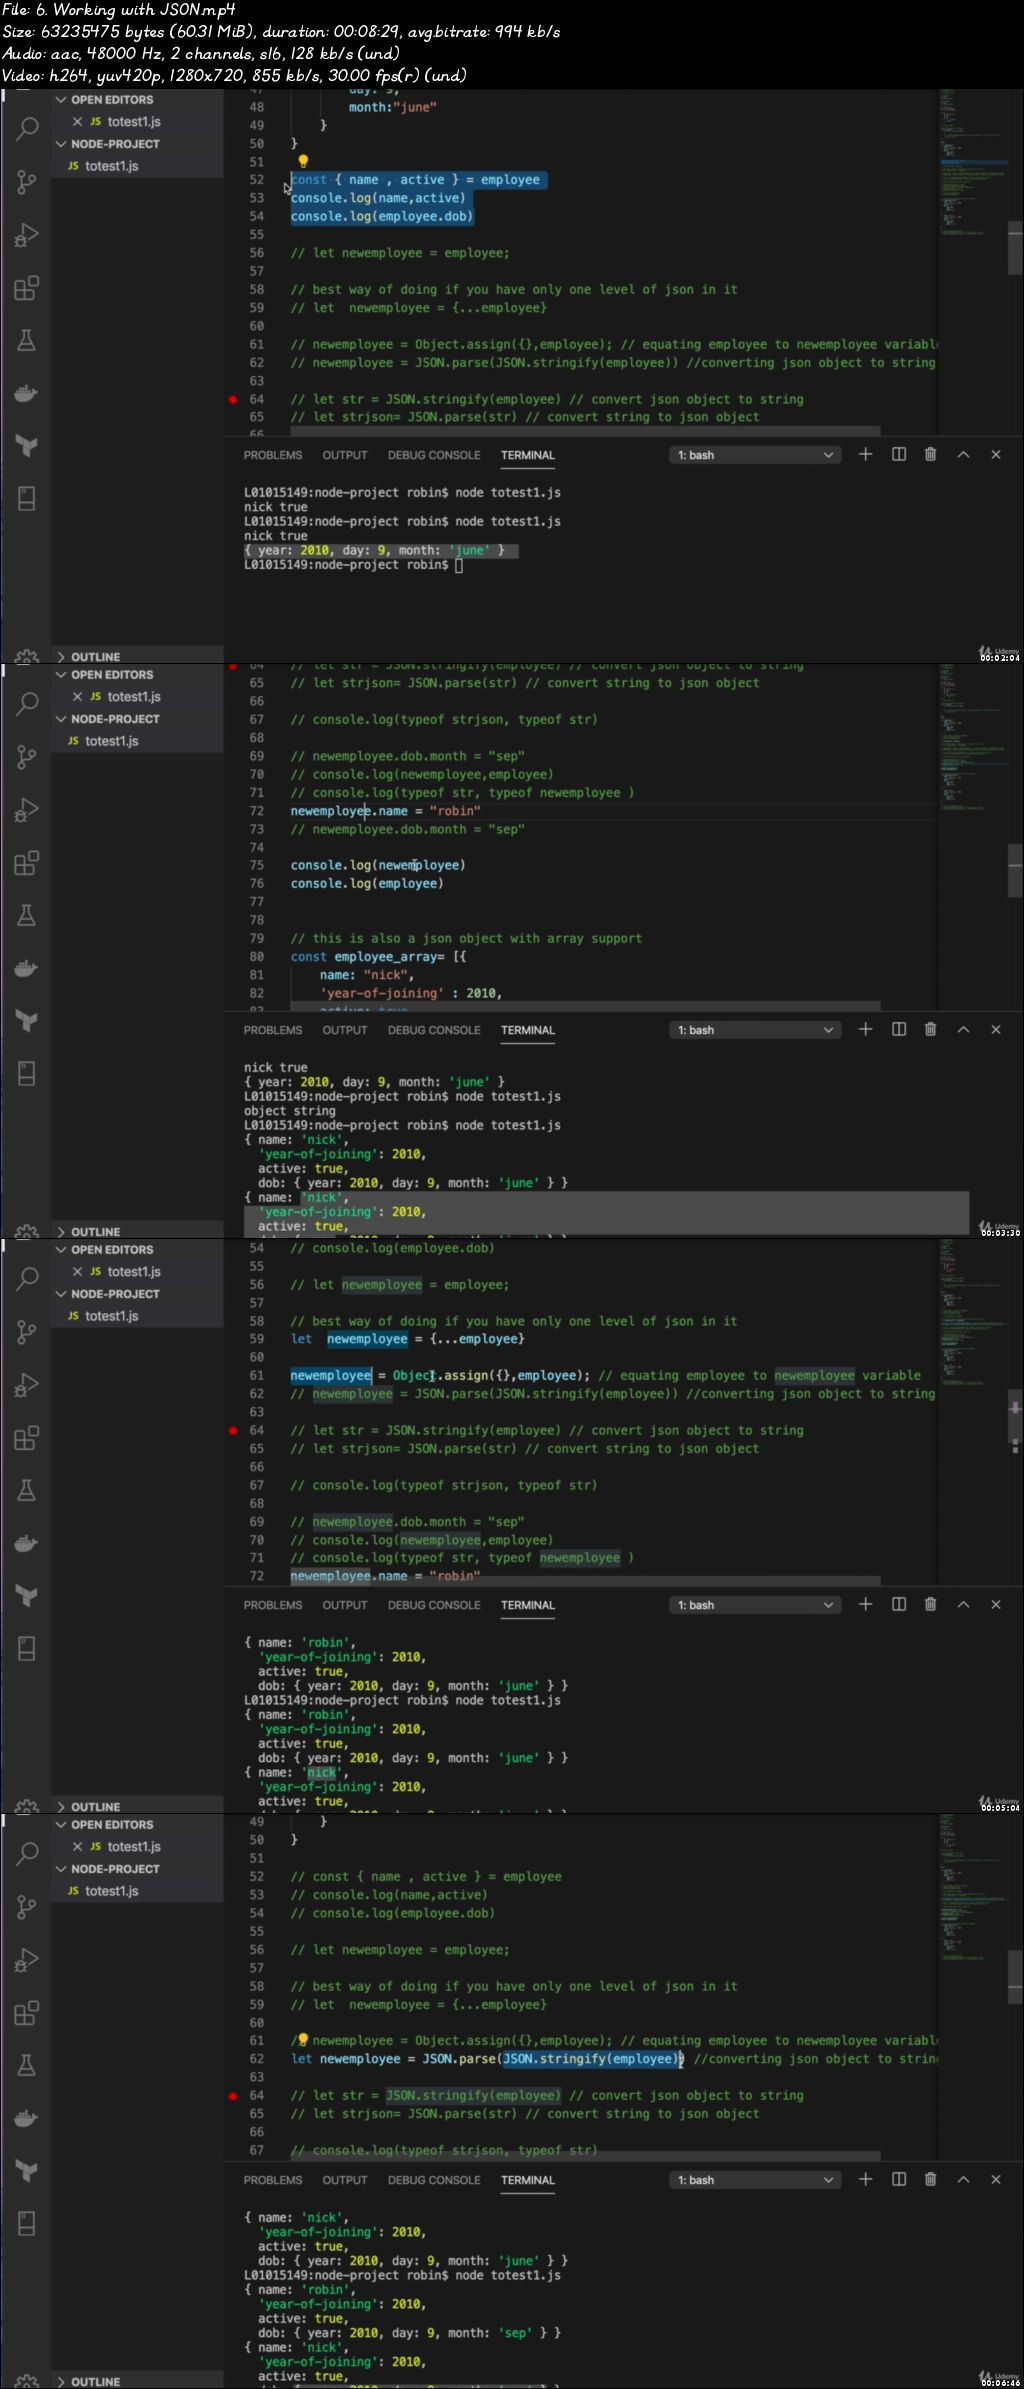The height and width of the screenshot is (2389, 1024).
Task: Open Run and Debug in 00:06:46 frame
Action: (27, 1960)
